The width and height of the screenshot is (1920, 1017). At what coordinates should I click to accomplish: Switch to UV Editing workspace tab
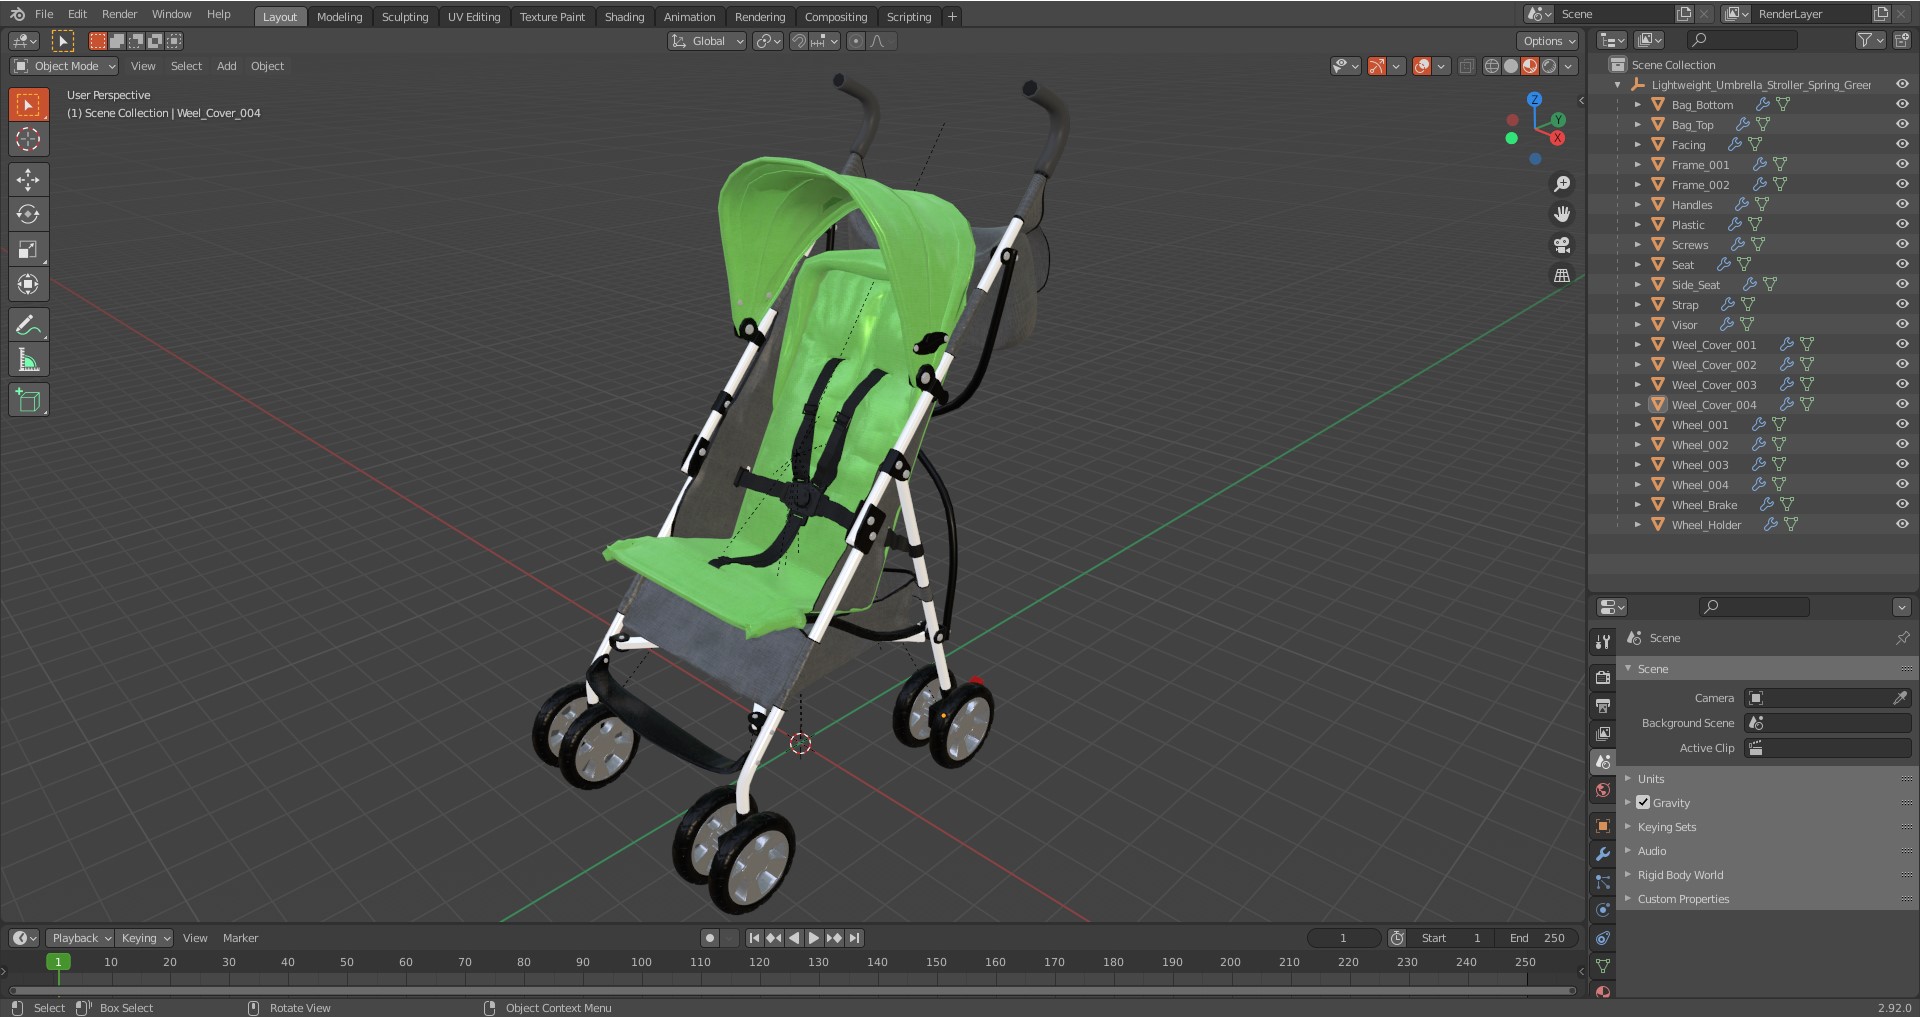474,17
